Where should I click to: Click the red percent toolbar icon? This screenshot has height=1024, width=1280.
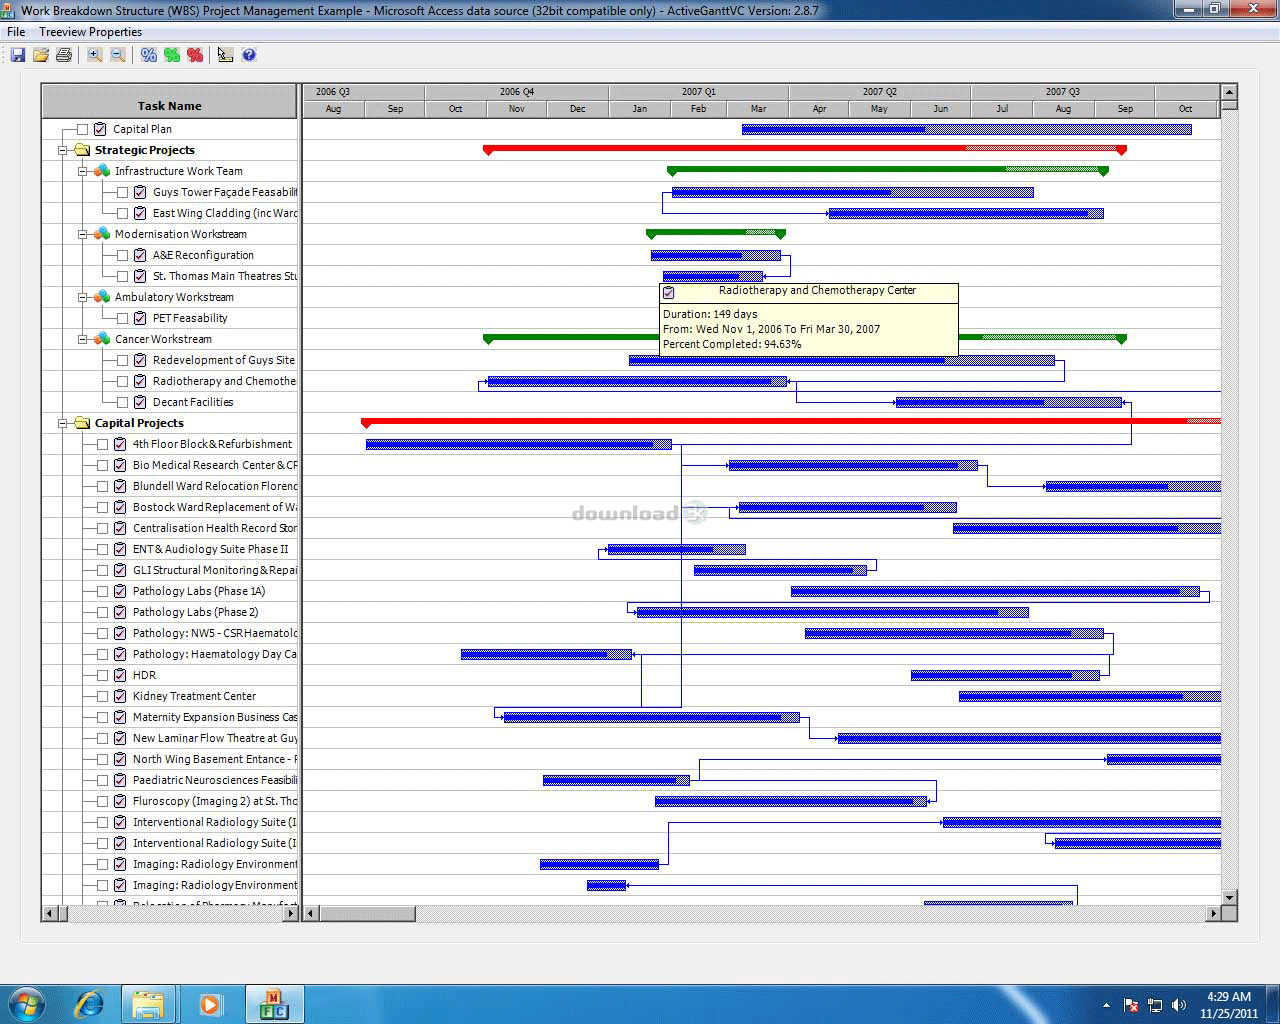(x=195, y=55)
